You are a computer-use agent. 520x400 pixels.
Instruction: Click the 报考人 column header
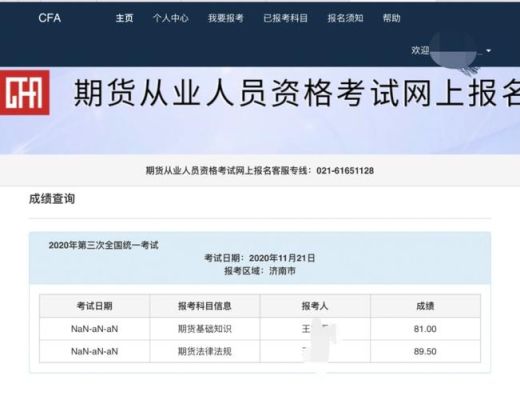click(315, 306)
